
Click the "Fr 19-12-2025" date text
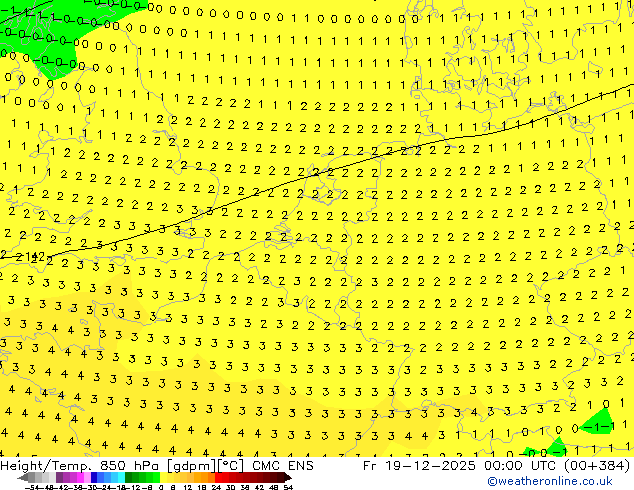pyautogui.click(x=418, y=465)
